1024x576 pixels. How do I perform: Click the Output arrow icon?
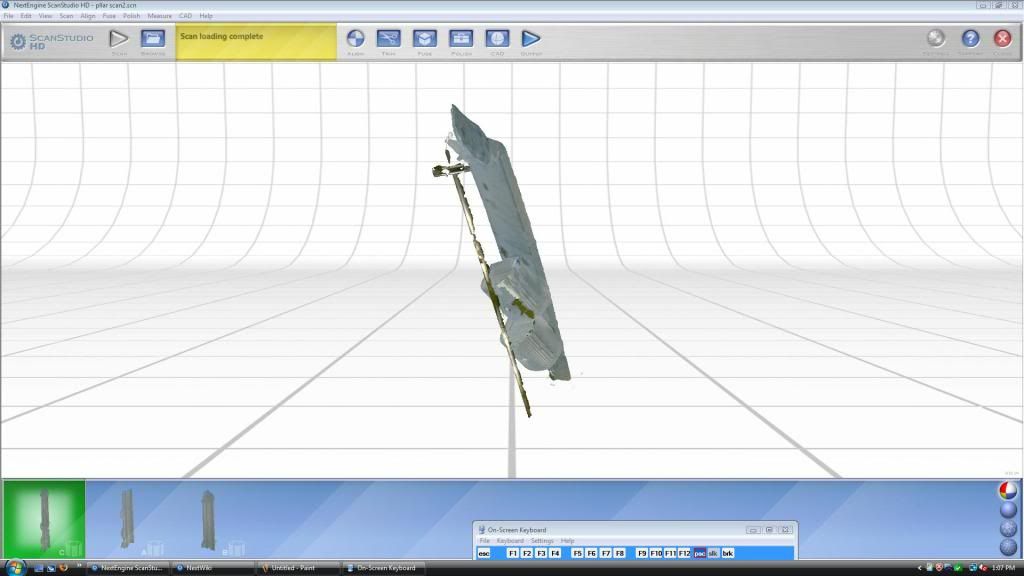531,39
